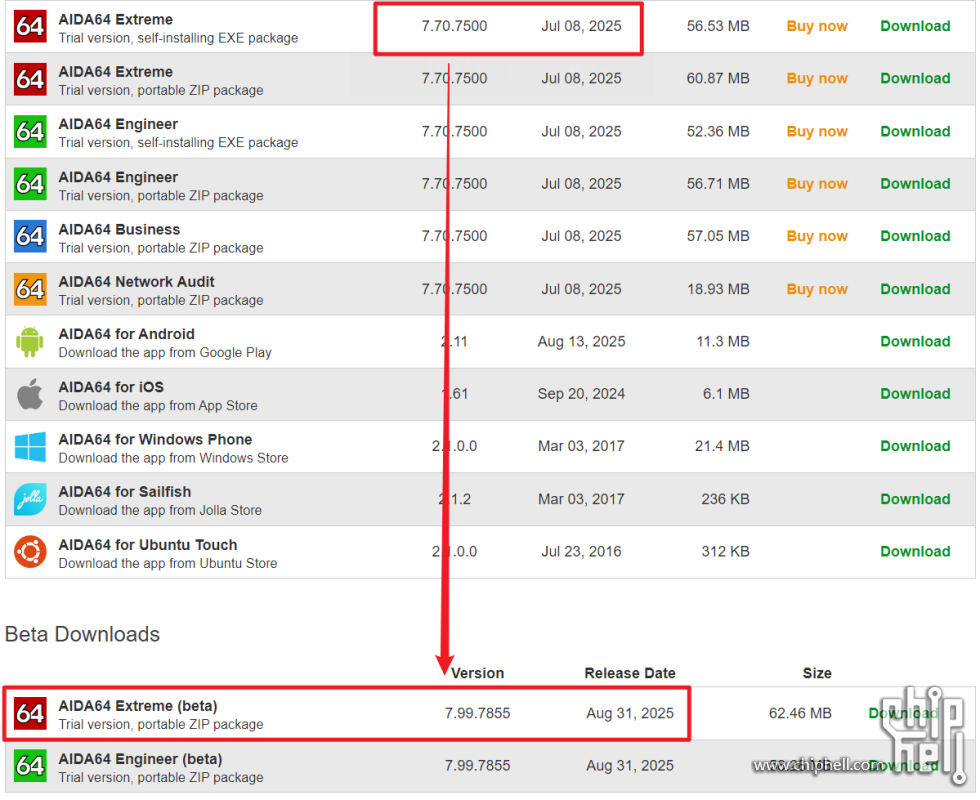Click the 'AIDA64 Network Audit' product name

pyautogui.click(x=136, y=282)
